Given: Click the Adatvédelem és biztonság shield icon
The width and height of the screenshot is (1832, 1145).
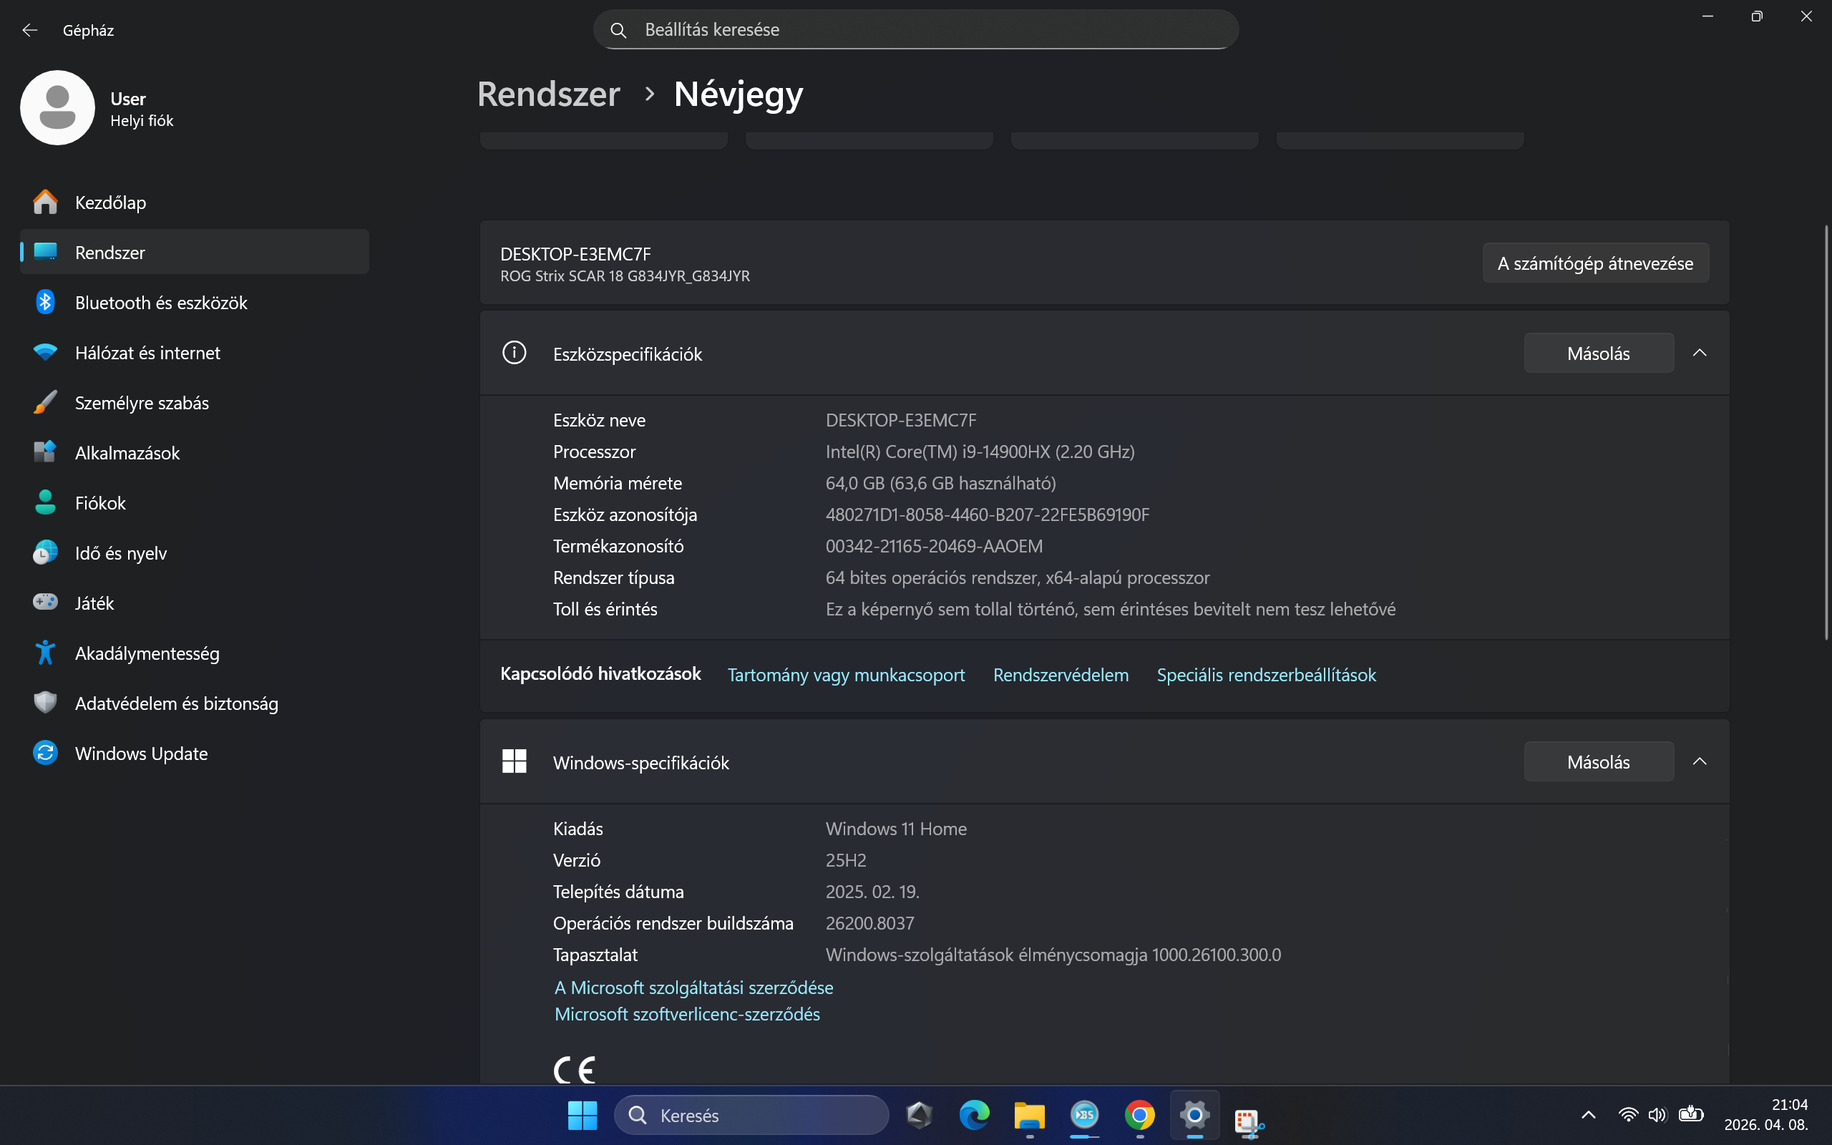Looking at the screenshot, I should click(x=45, y=702).
